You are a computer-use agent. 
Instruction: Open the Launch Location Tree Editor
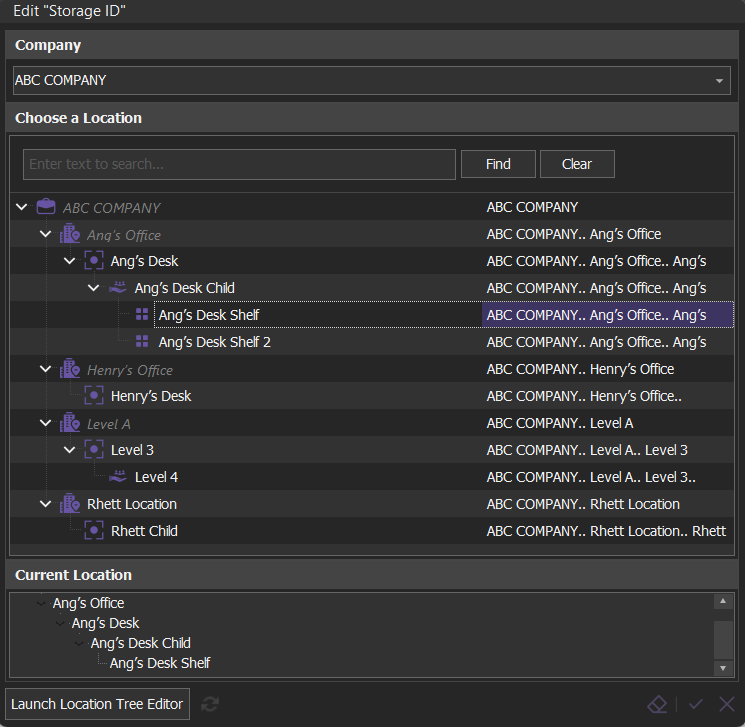coord(97,704)
